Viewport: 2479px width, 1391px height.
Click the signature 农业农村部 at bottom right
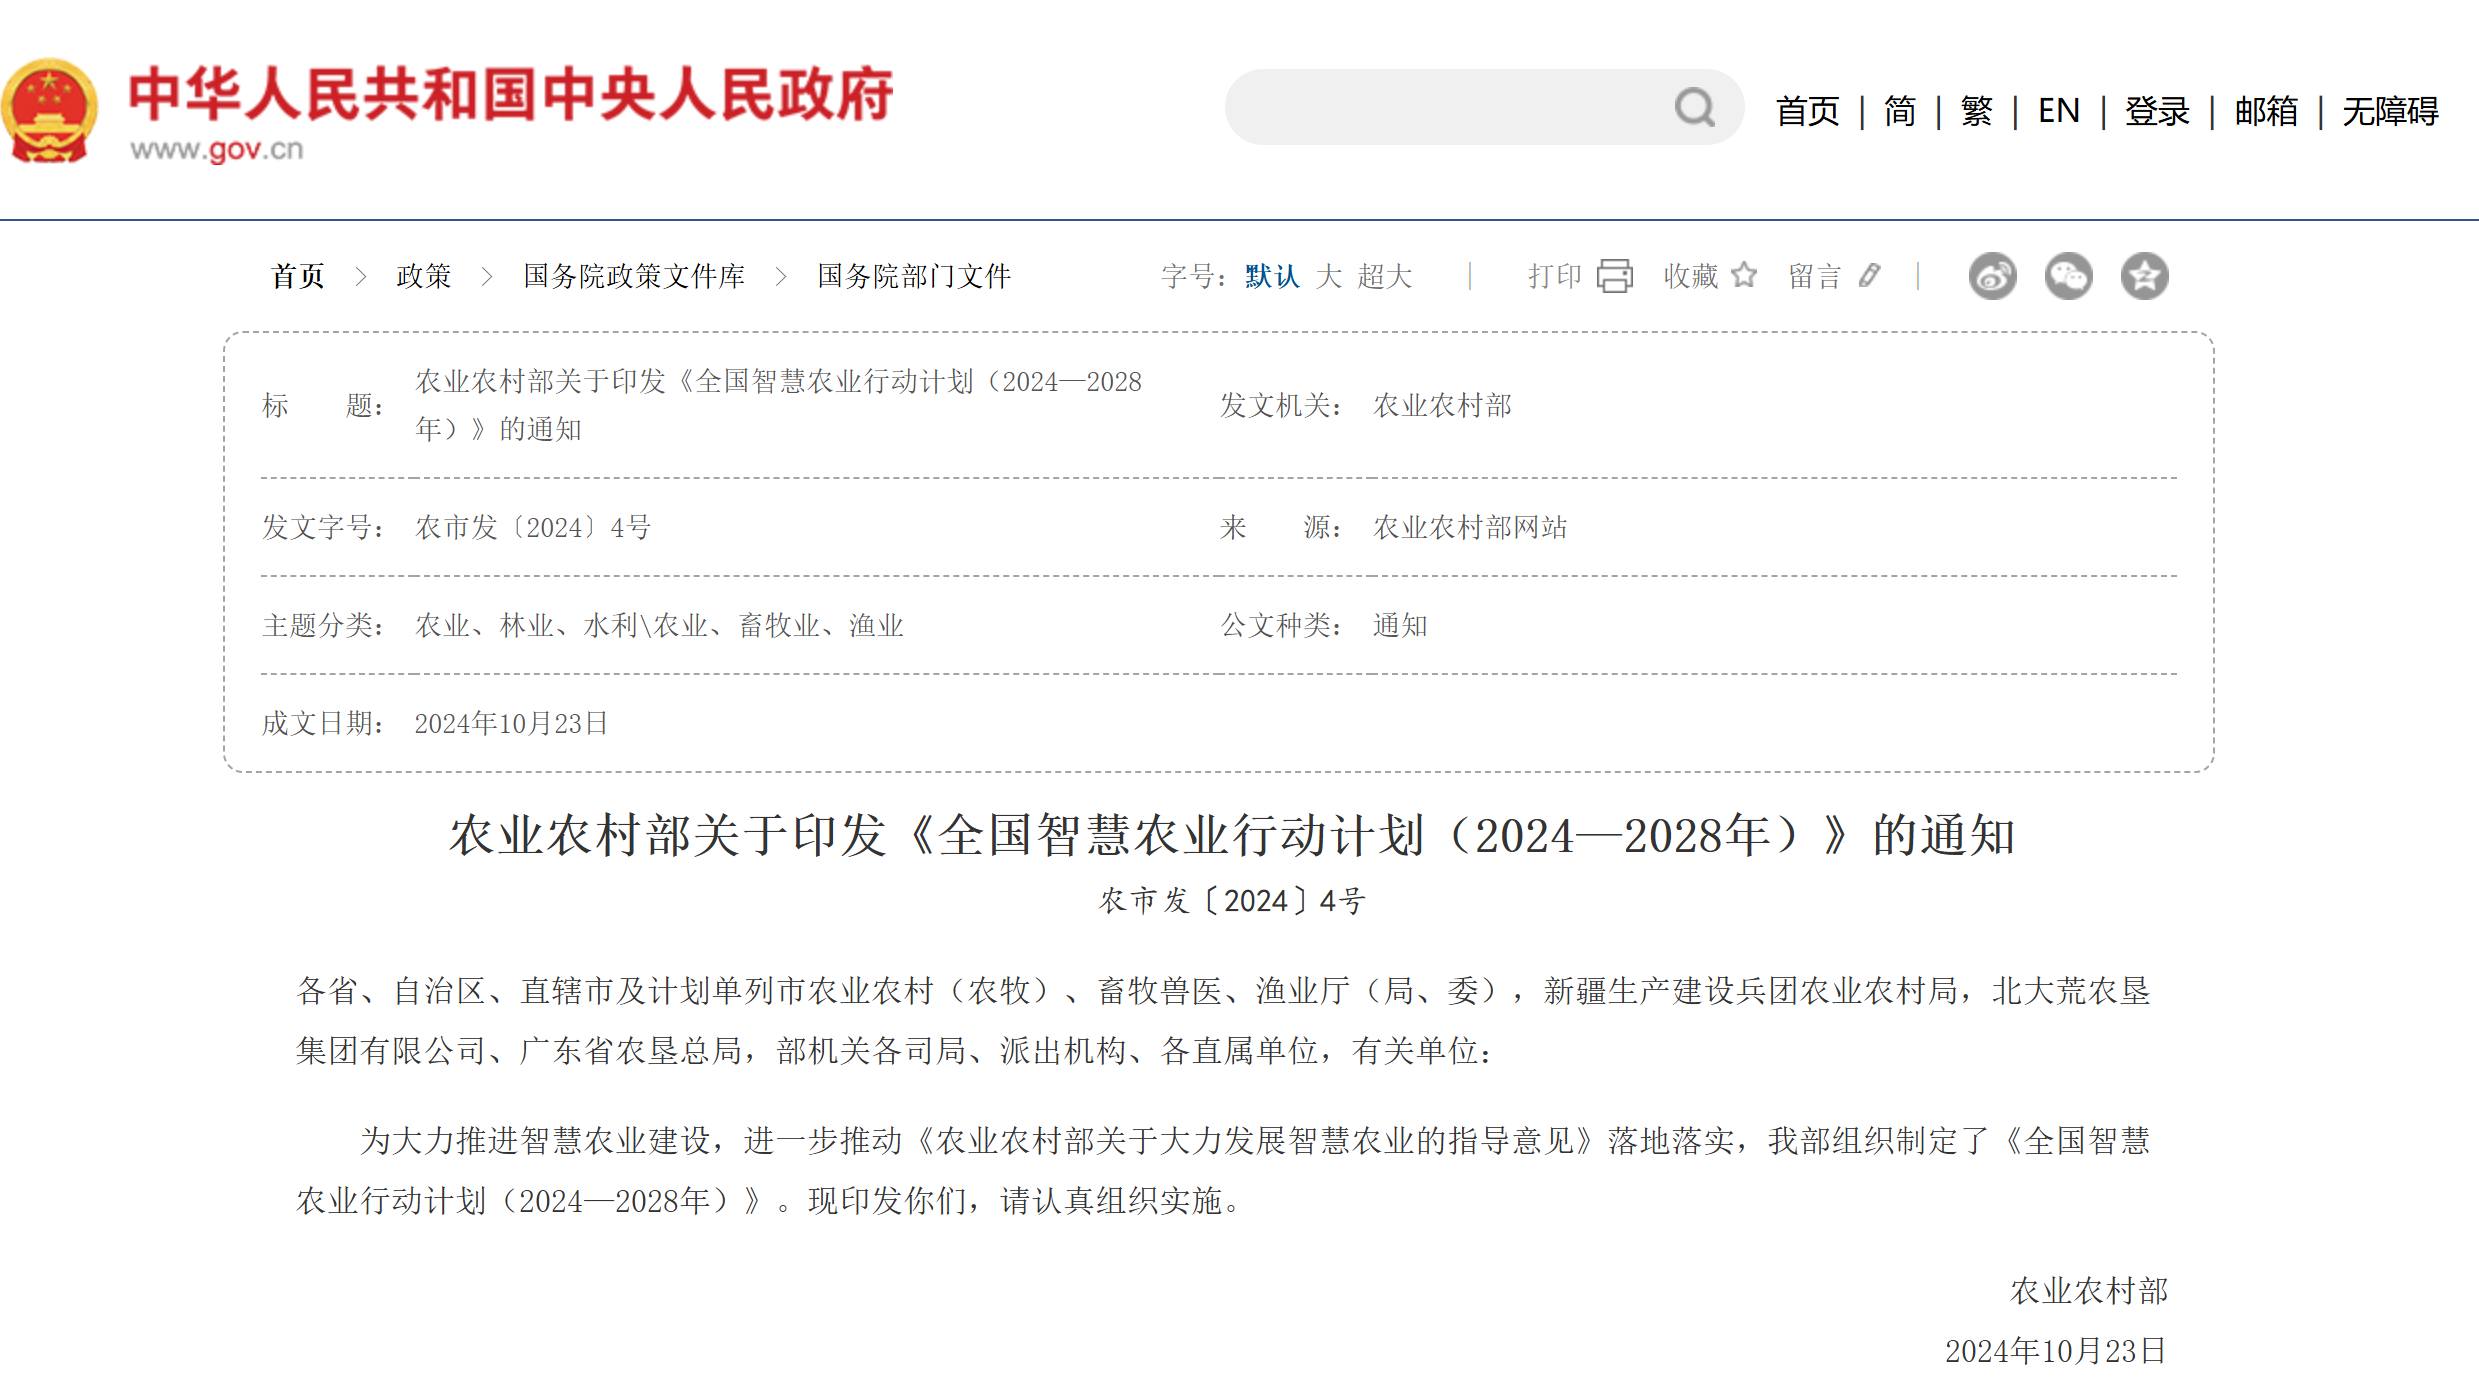click(2089, 1291)
